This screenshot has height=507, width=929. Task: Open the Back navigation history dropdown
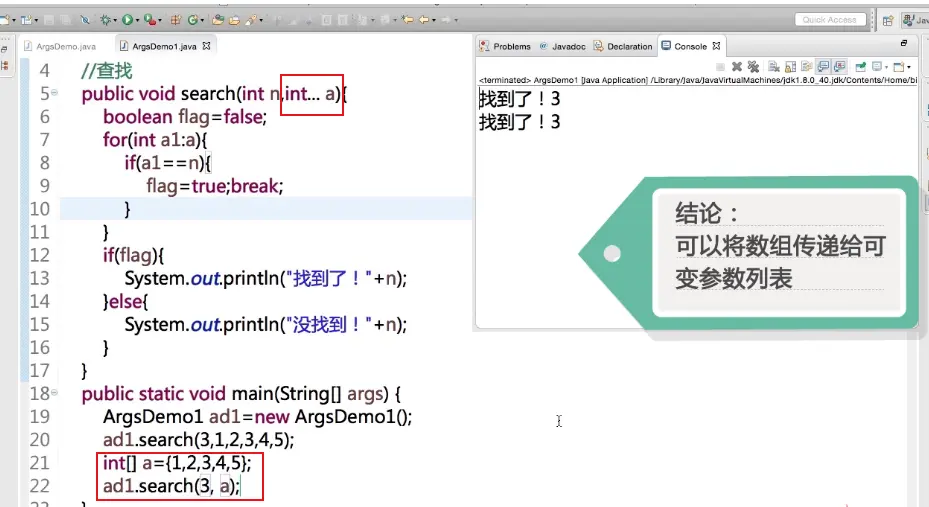coord(434,21)
